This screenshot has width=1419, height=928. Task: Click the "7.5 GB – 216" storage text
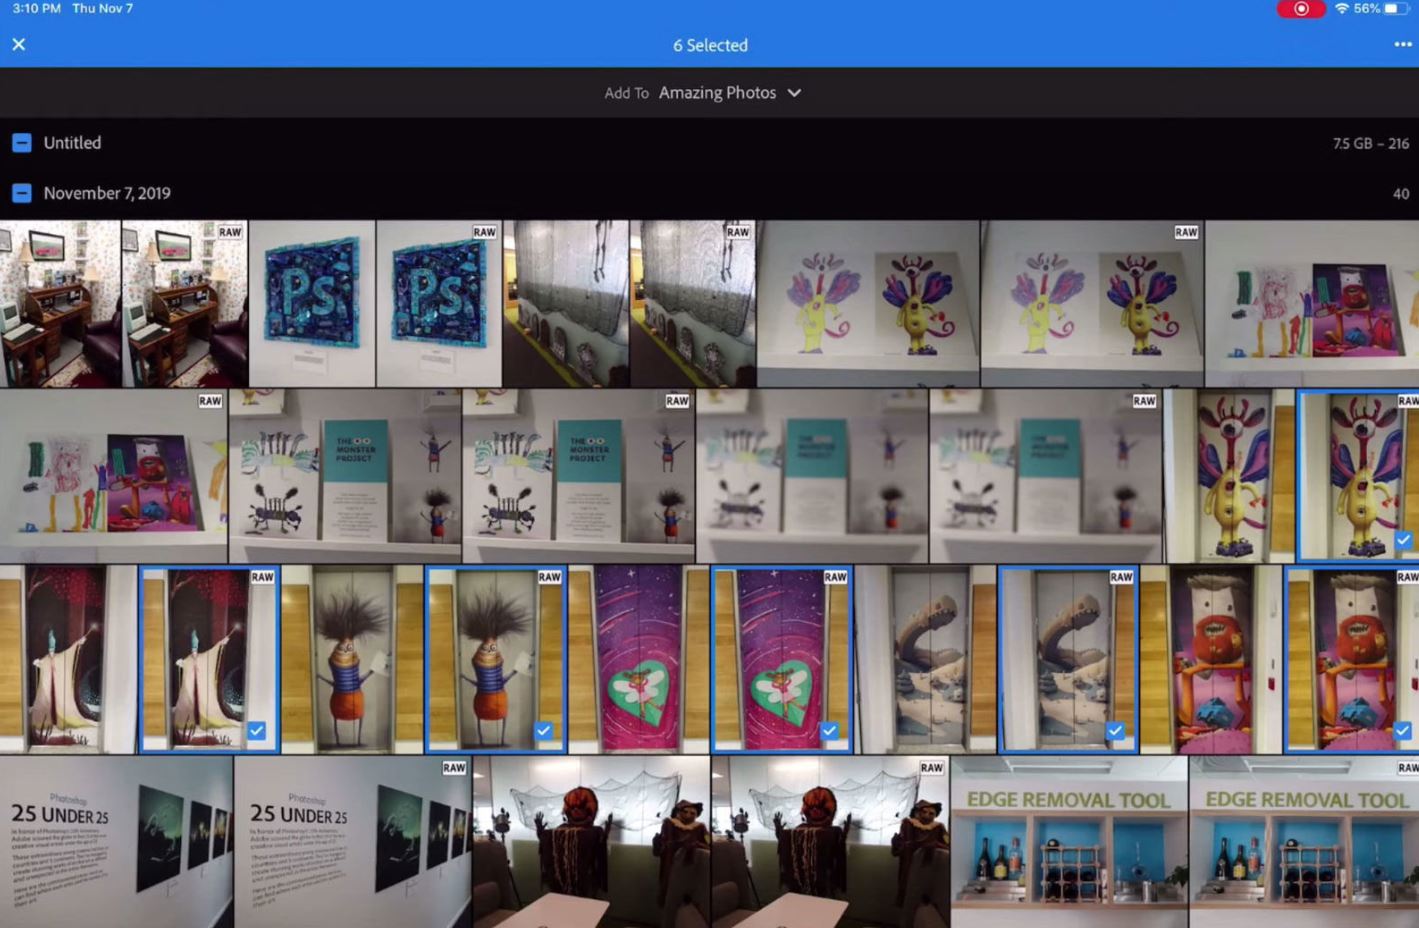tap(1371, 143)
